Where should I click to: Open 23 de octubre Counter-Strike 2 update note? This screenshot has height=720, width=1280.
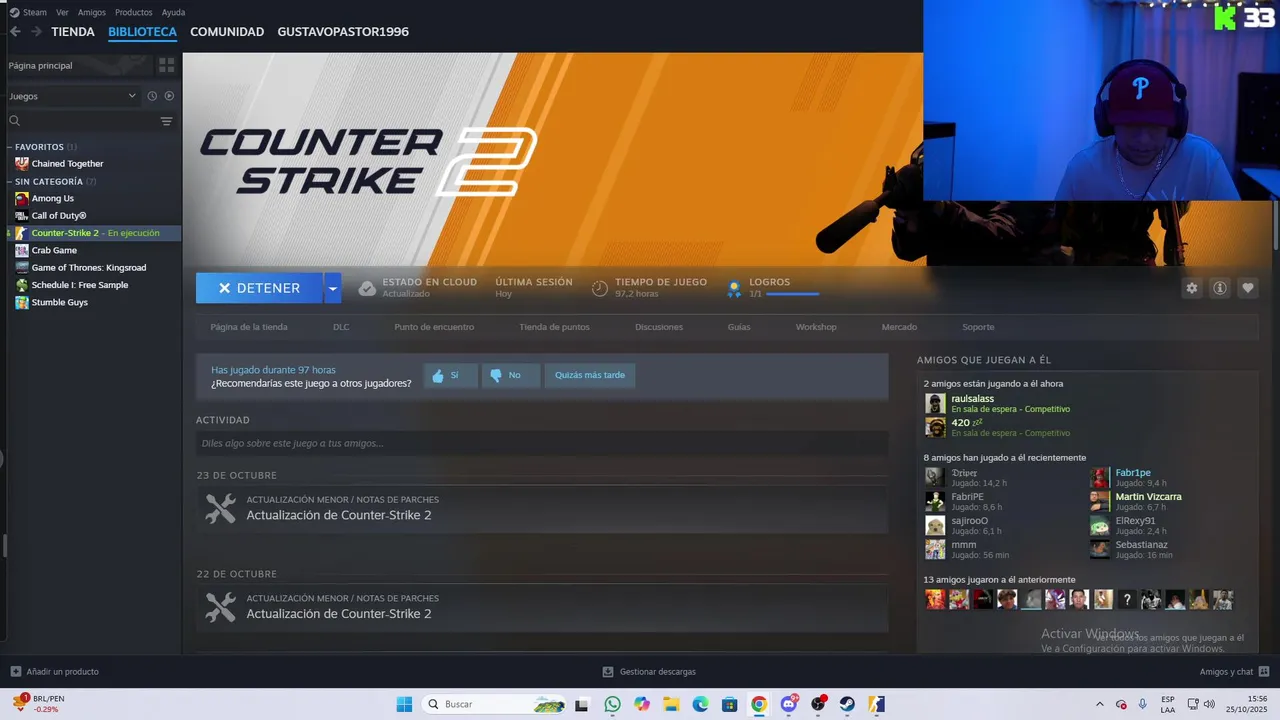[x=542, y=509]
